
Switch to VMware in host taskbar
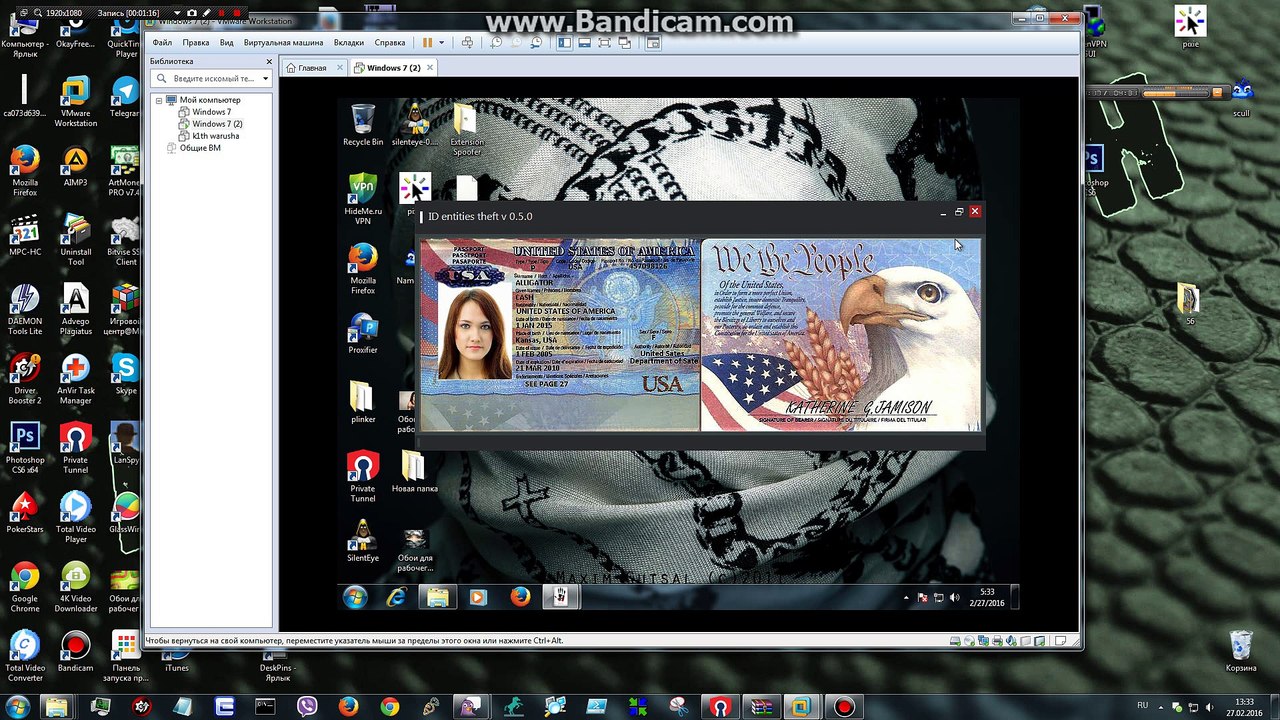point(800,707)
